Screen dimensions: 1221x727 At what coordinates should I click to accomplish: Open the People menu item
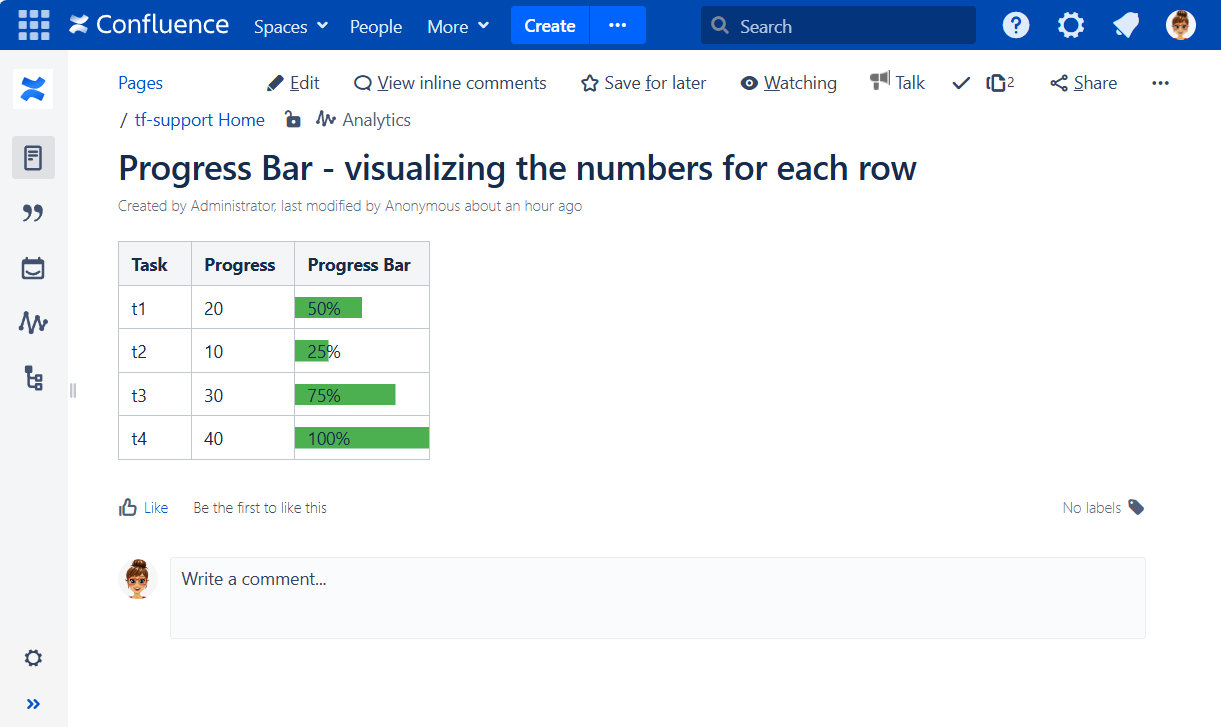(x=376, y=26)
